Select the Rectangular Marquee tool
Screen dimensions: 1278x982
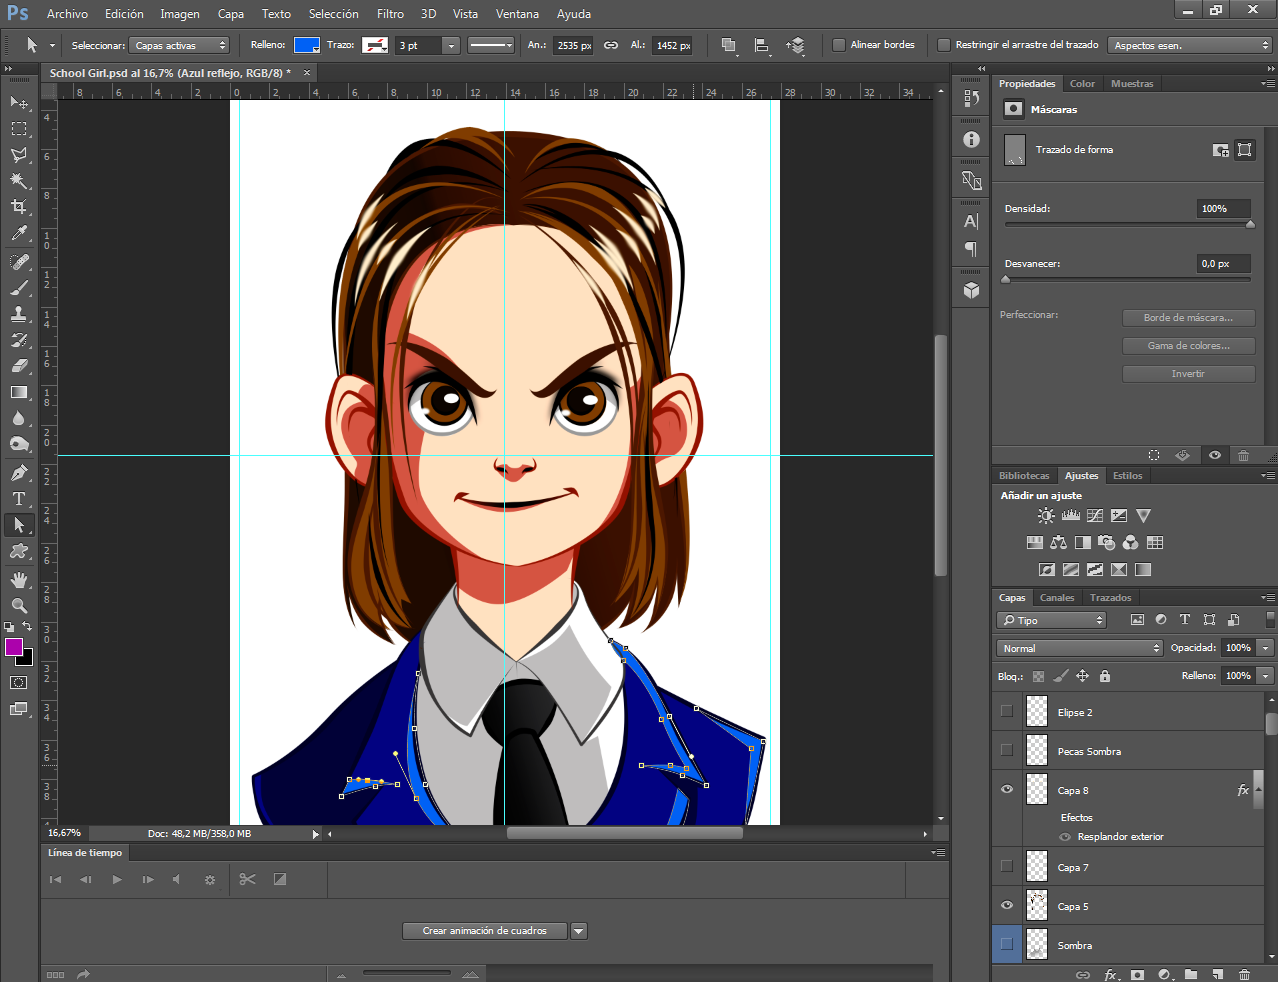click(x=19, y=129)
